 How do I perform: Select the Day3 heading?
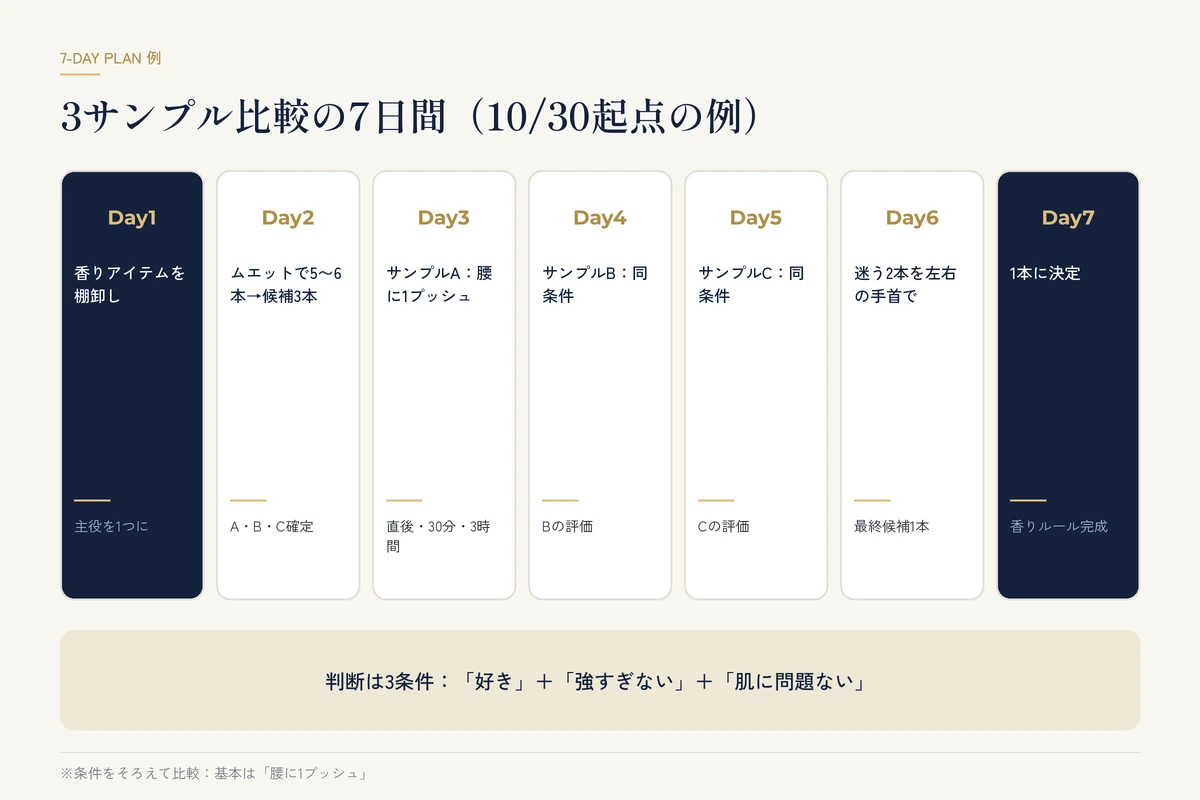pyautogui.click(x=444, y=218)
